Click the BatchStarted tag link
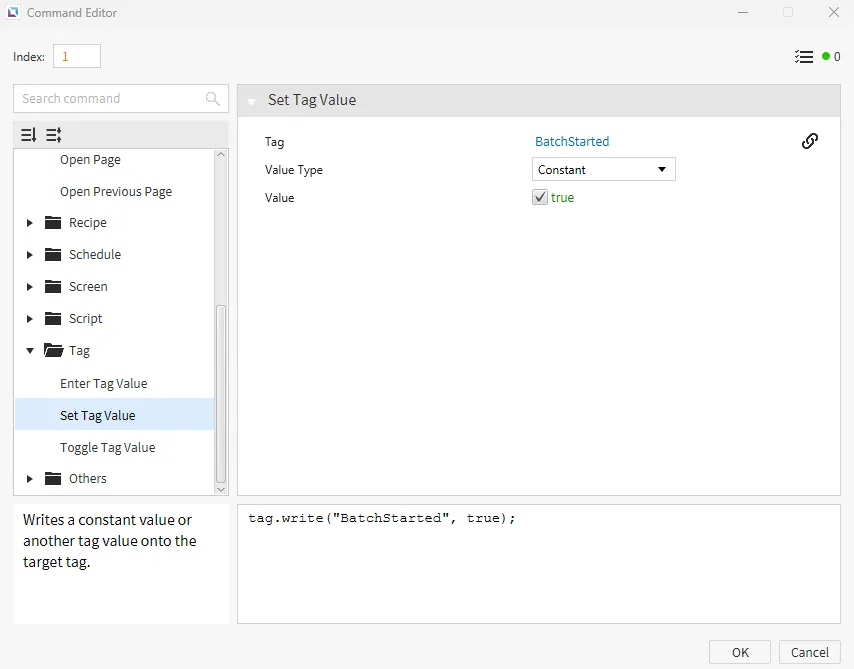Viewport: 854px width, 669px height. (x=572, y=142)
